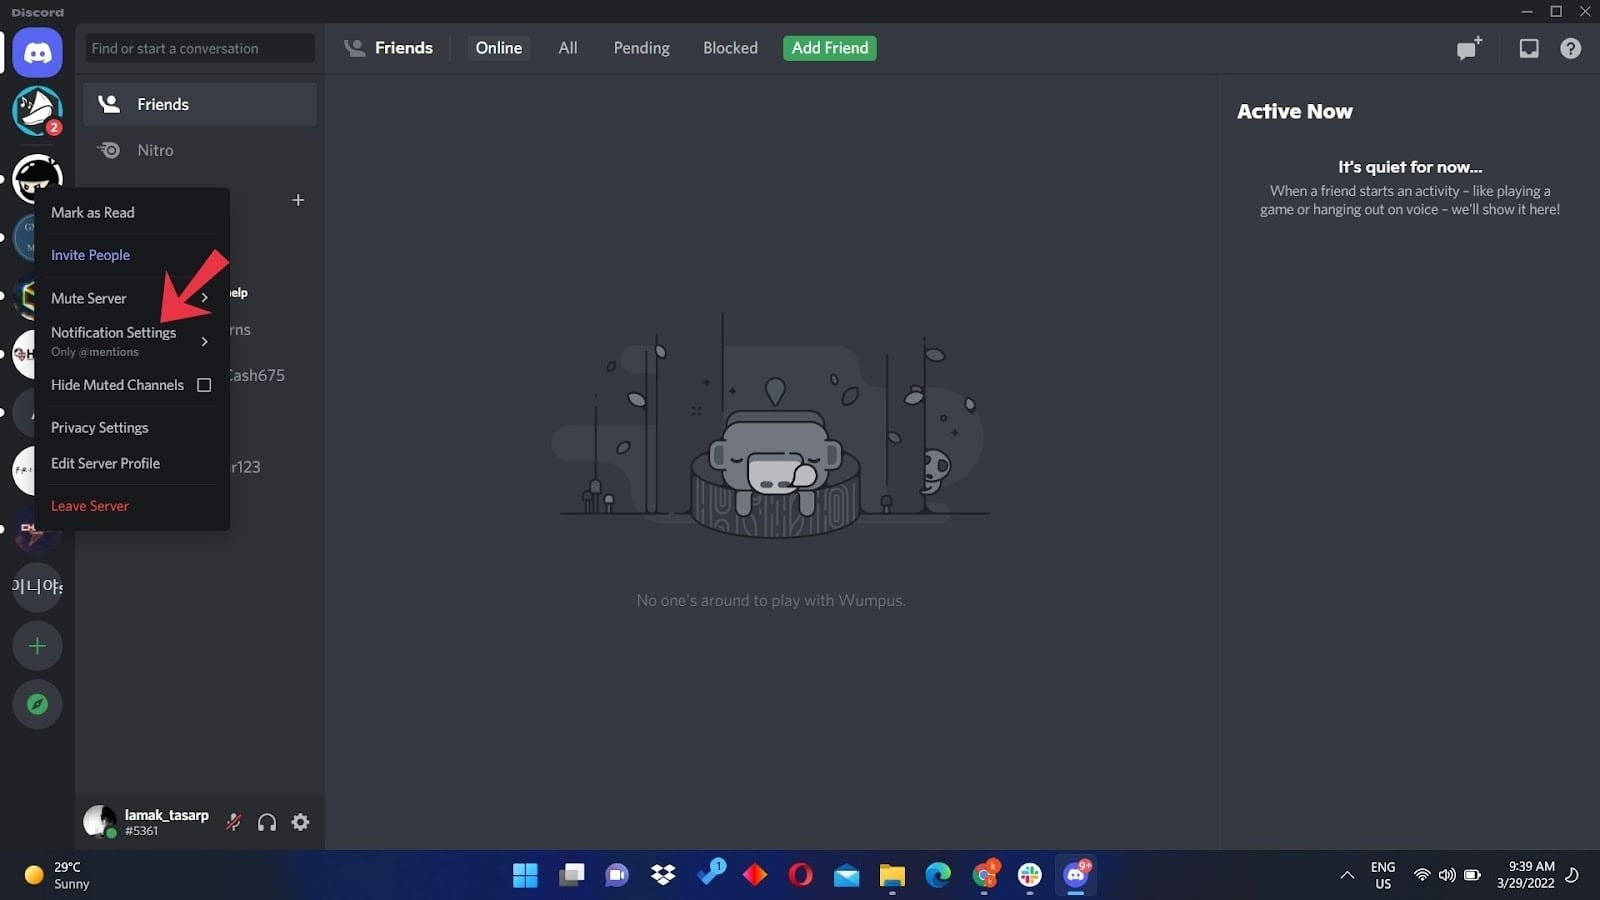Open Privacy Settings from context menu
Viewport: 1600px width, 900px height.
coord(132,427)
